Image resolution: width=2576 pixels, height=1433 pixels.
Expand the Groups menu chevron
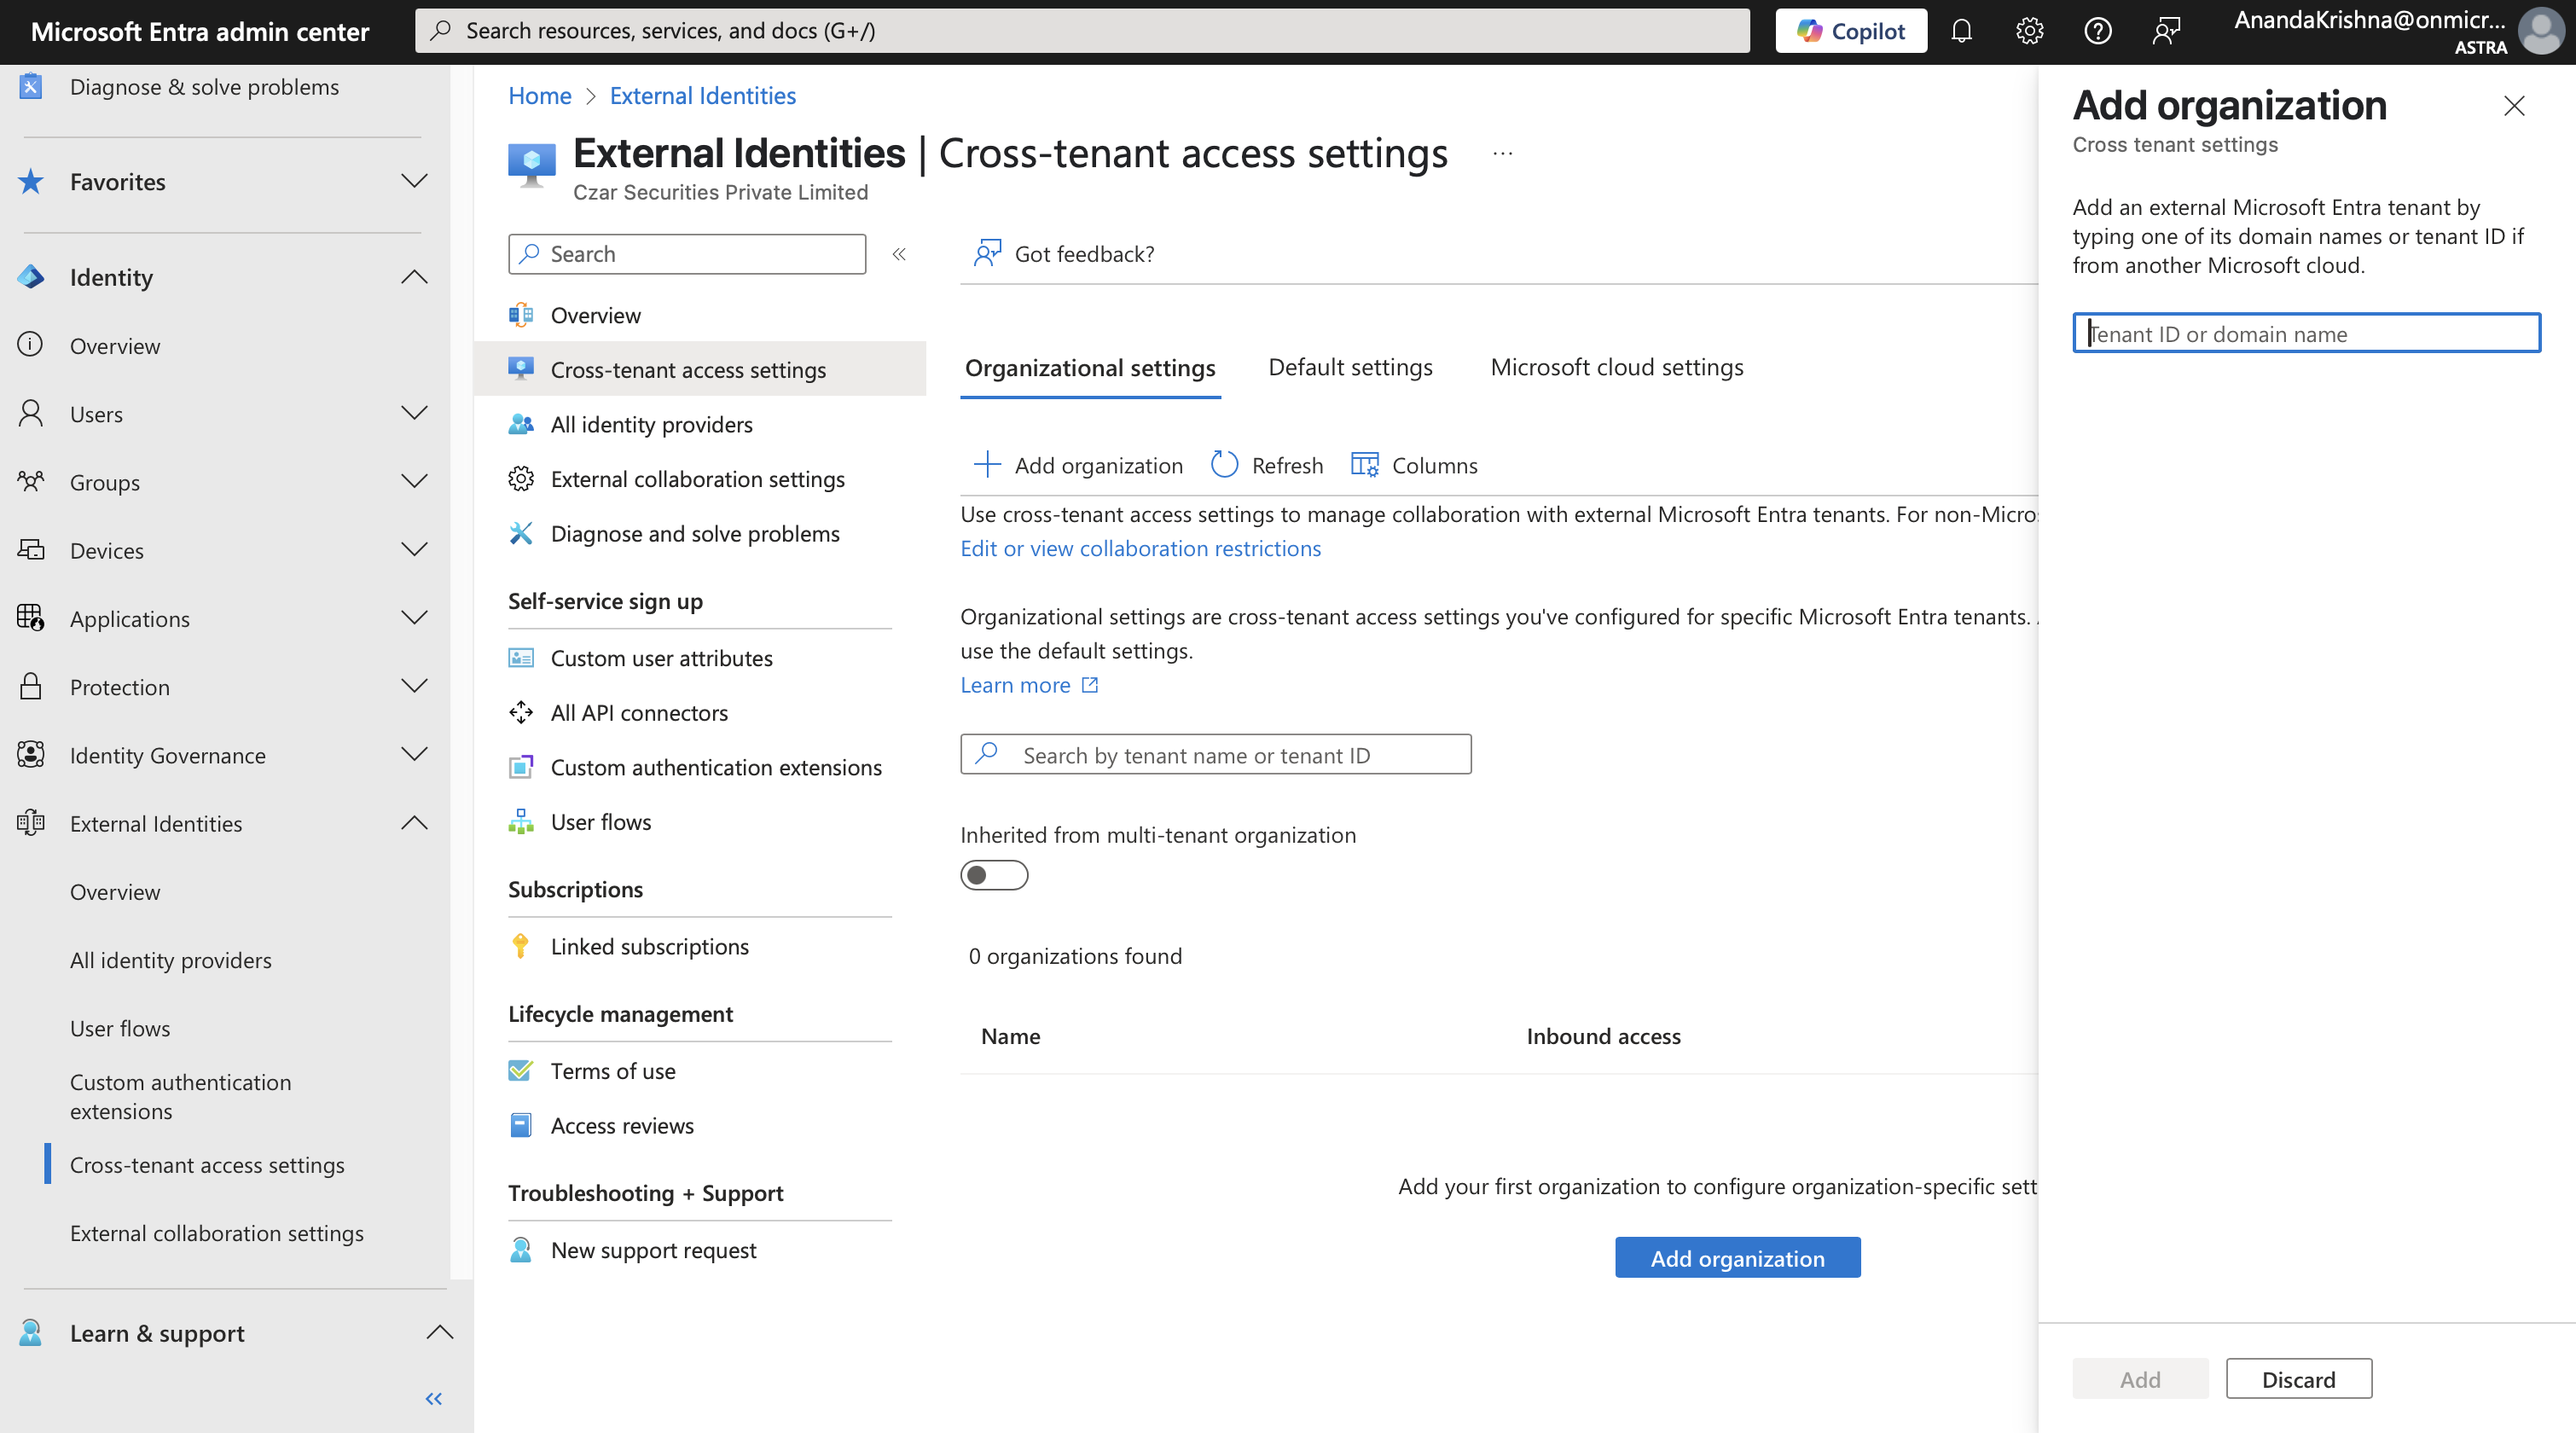point(414,481)
